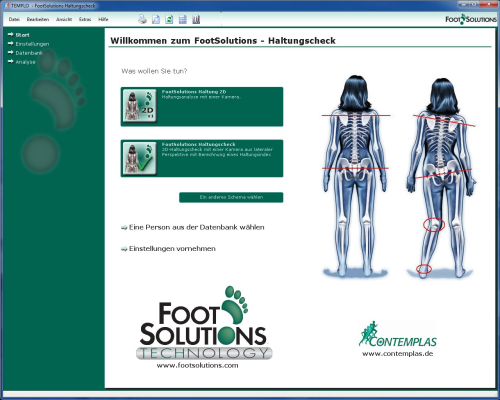The width and height of the screenshot is (500, 400).
Task: Open Analyse in the sidebar
Action: [x=22, y=62]
